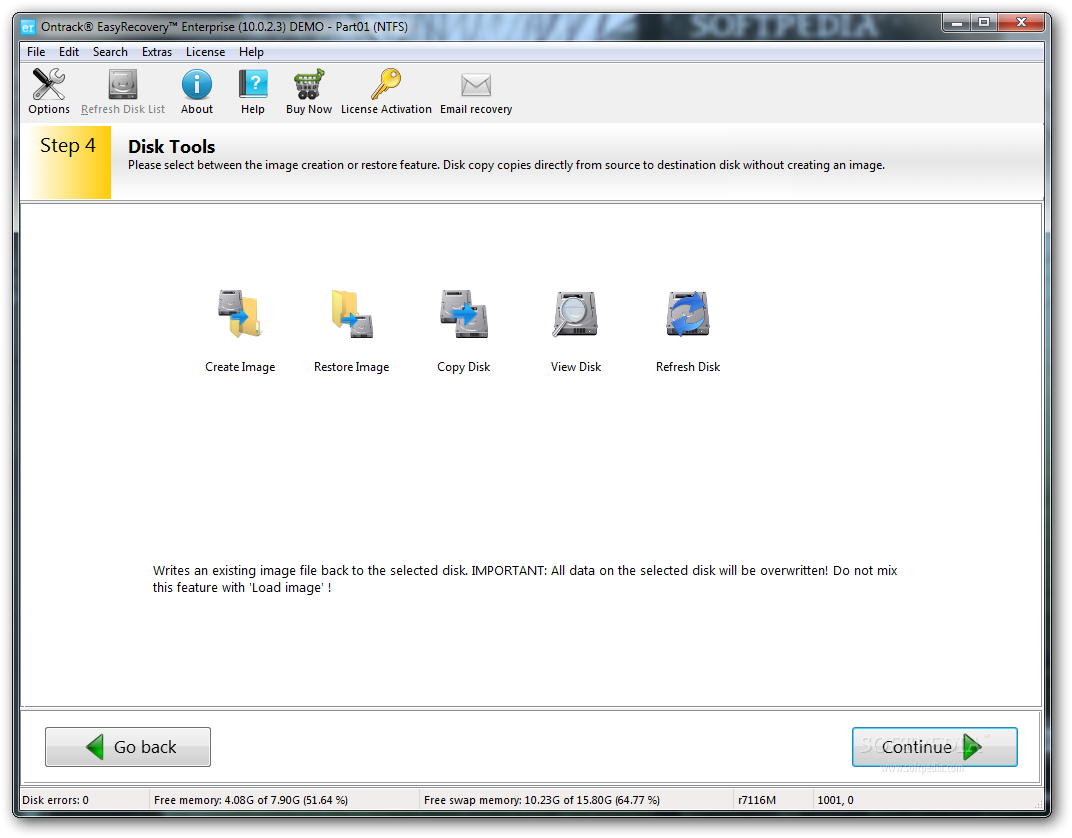Click the EasyRecovery app icon in title bar
The image size is (1072, 838).
pos(28,27)
